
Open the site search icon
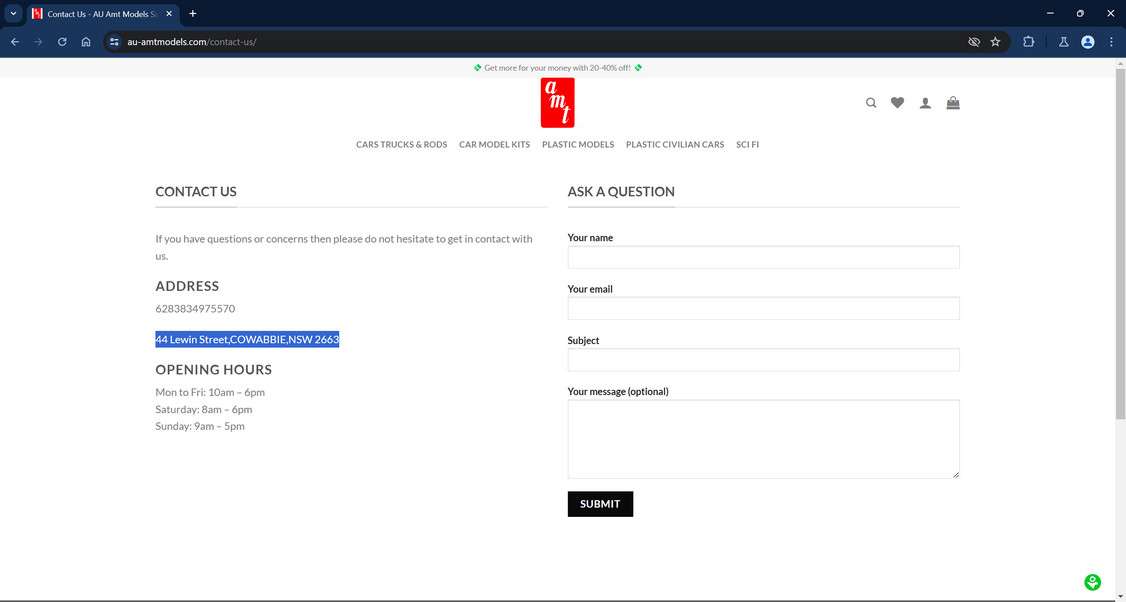pos(871,103)
